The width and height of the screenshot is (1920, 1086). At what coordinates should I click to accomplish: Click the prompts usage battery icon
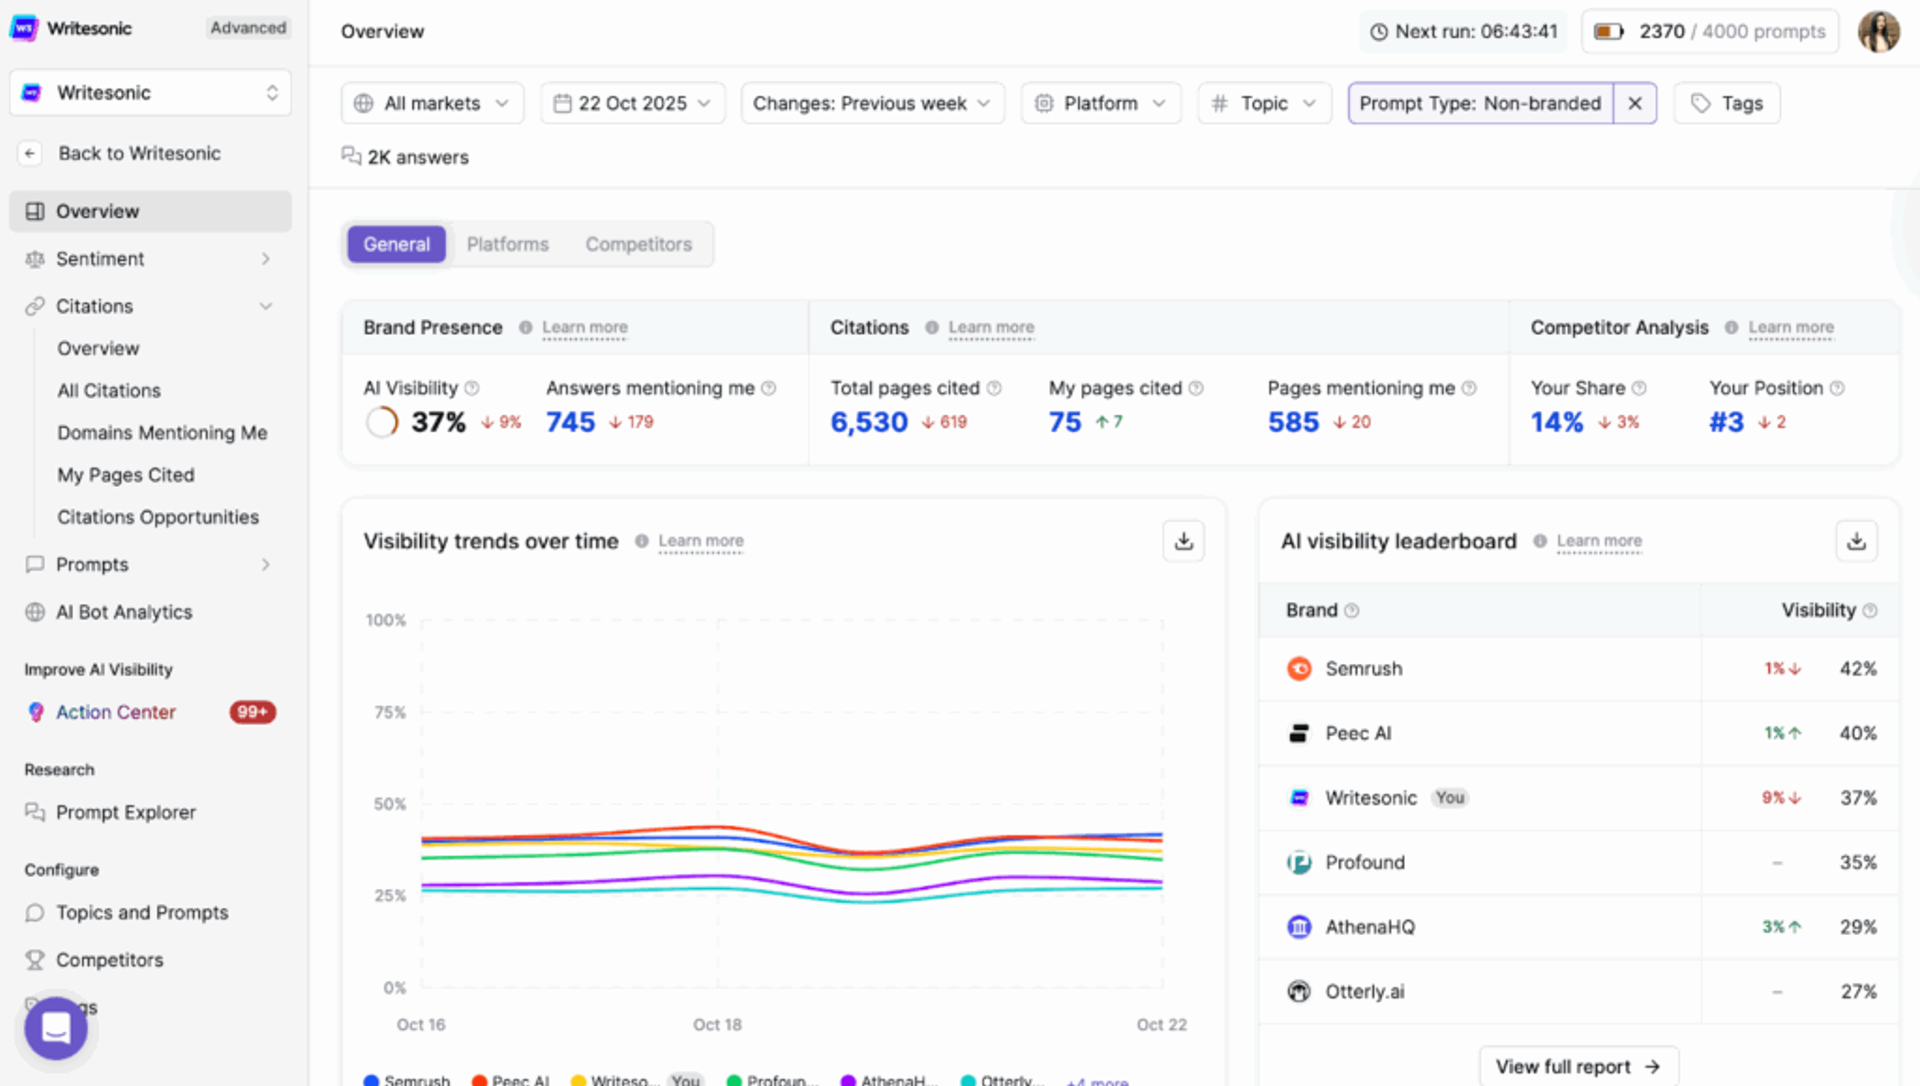(1609, 32)
